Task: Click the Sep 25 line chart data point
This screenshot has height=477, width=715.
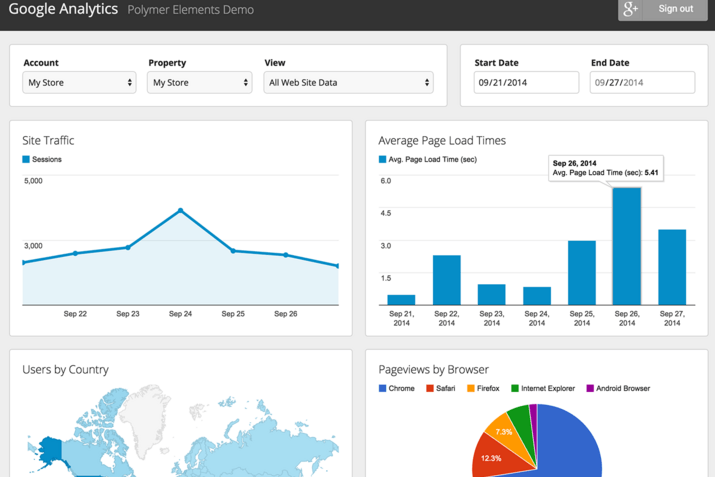Action: tap(233, 251)
